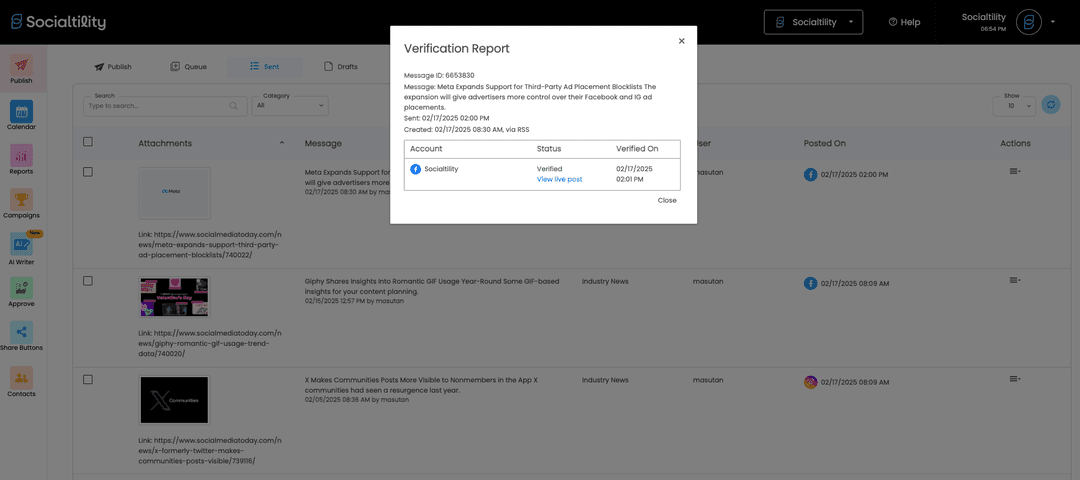Check the X Makes Communities row checkbox
This screenshot has height=480, width=1080.
click(x=87, y=379)
